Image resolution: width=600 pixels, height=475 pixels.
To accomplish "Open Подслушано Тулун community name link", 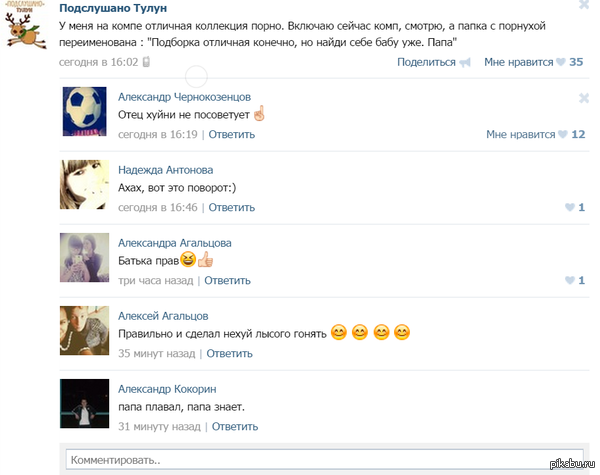I will click(113, 8).
